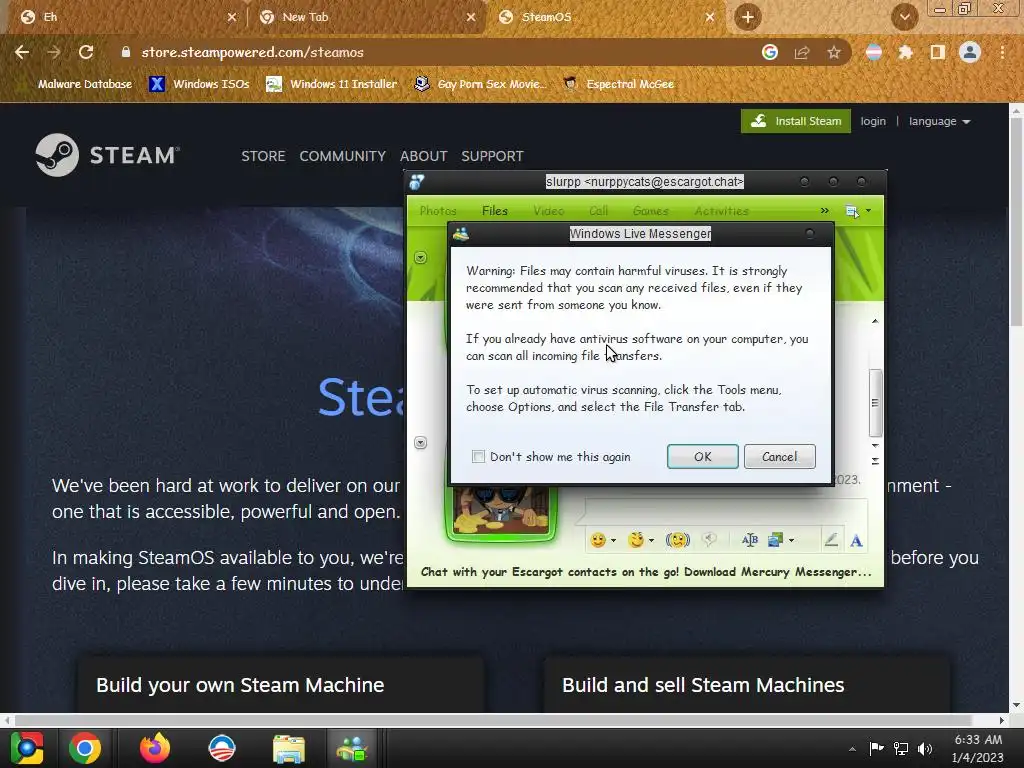Share this page icon

click(x=802, y=52)
